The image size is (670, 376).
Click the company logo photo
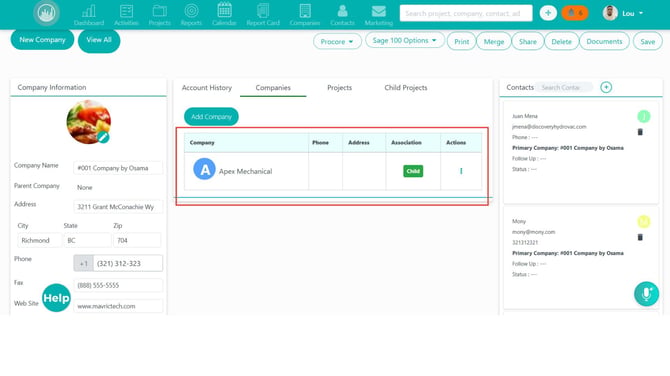click(88, 122)
